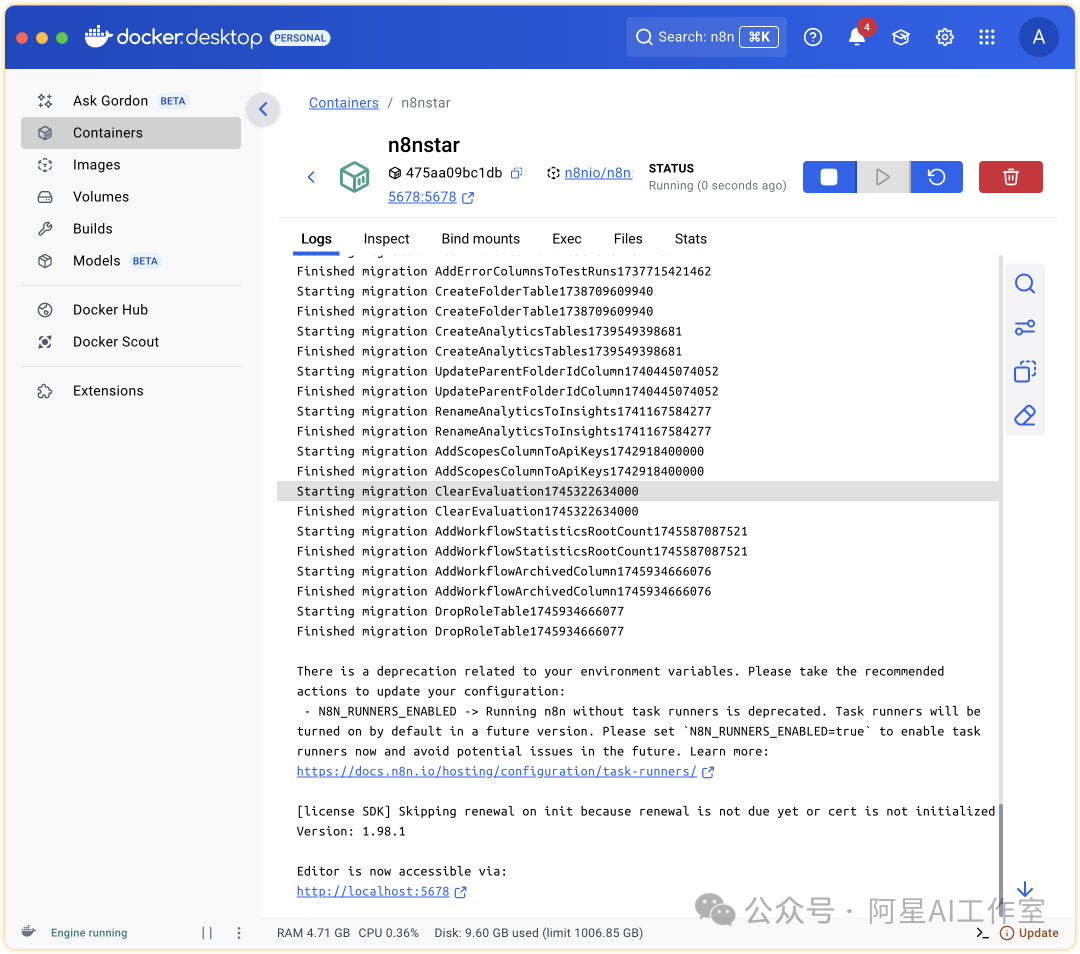
Task: Switch to the Logs tab
Action: point(316,239)
